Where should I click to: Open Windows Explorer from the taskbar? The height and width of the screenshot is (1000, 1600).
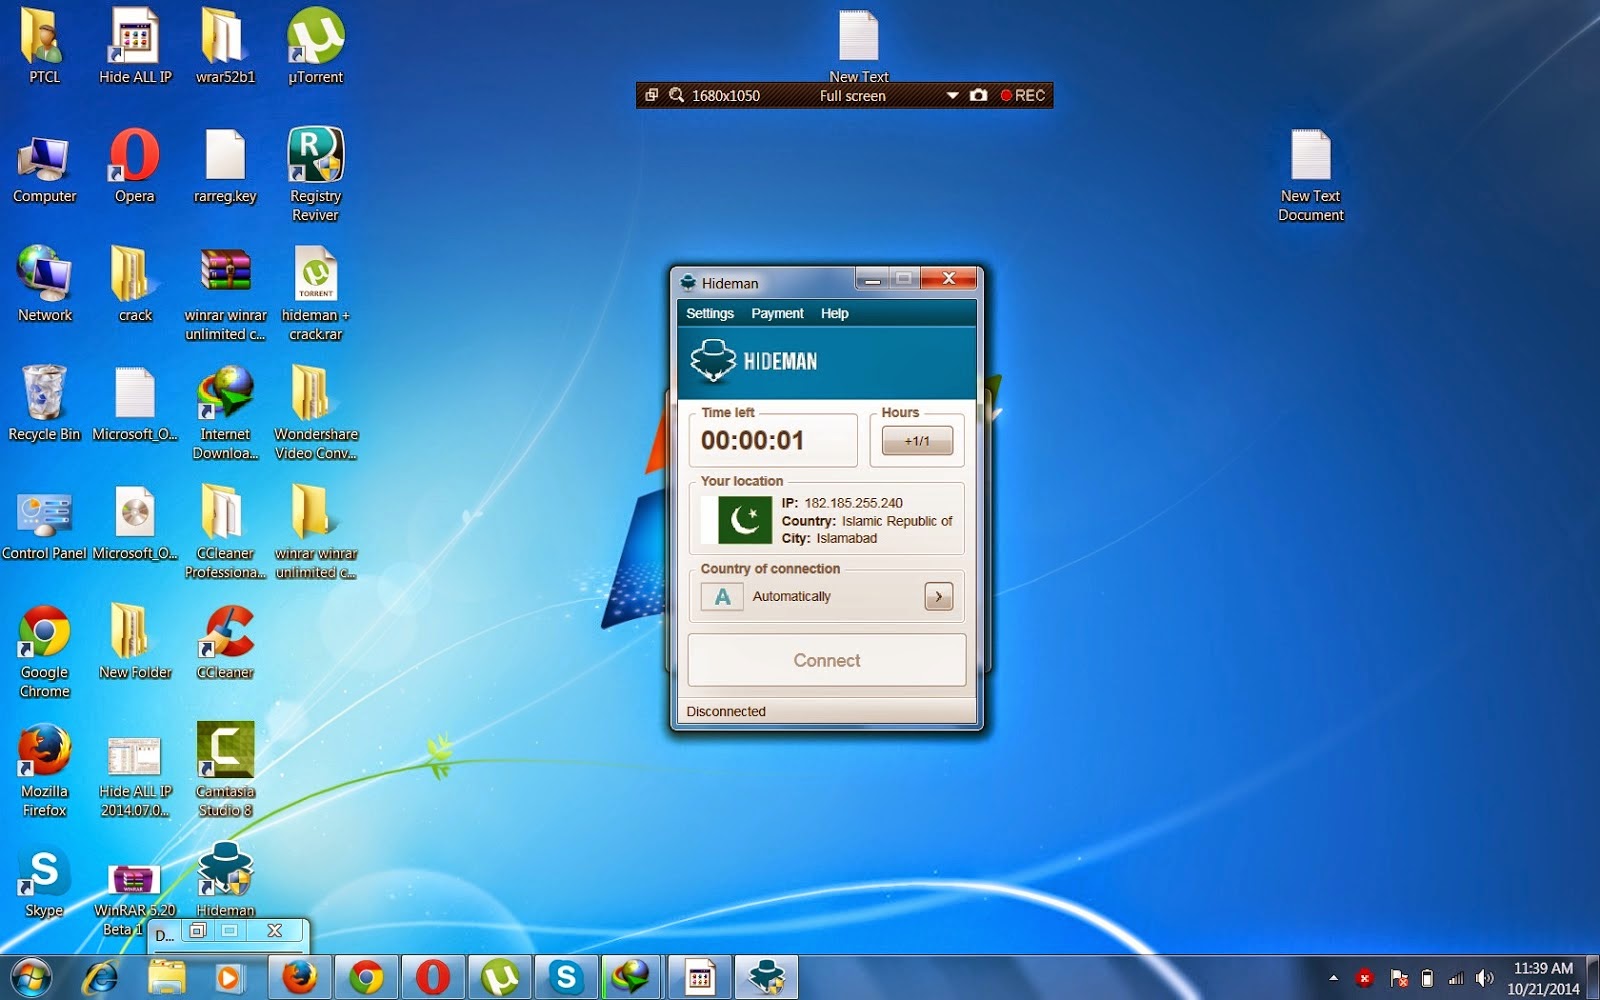coord(167,977)
